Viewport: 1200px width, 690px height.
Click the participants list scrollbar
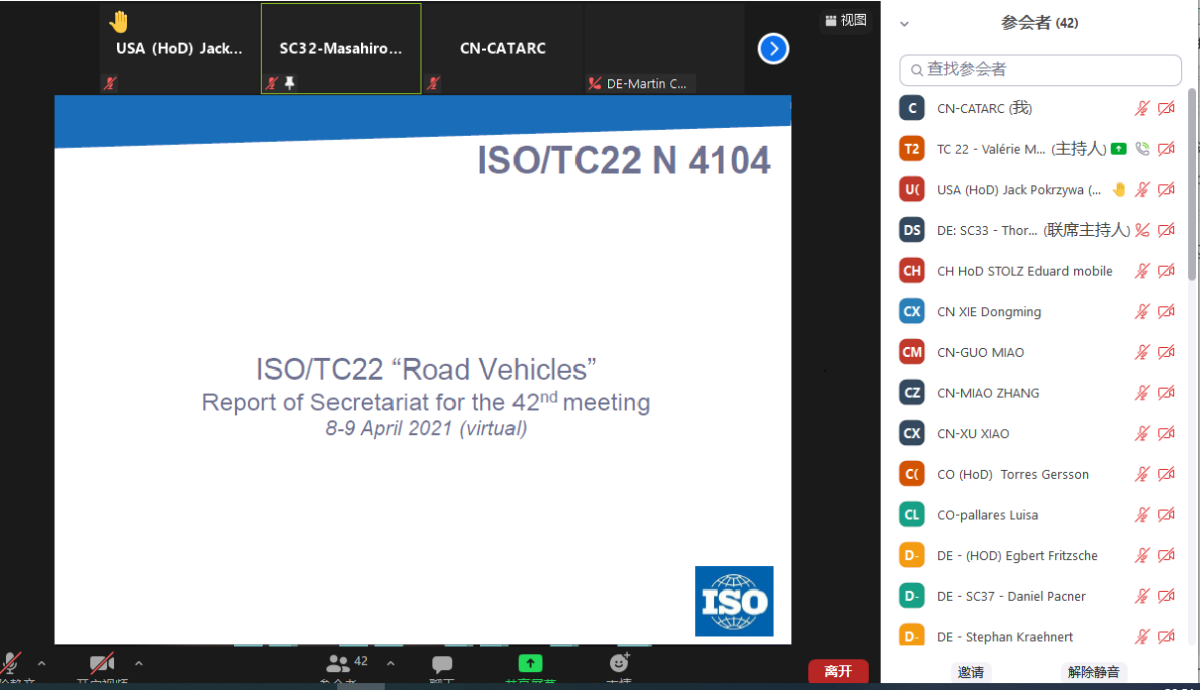pos(1191,180)
